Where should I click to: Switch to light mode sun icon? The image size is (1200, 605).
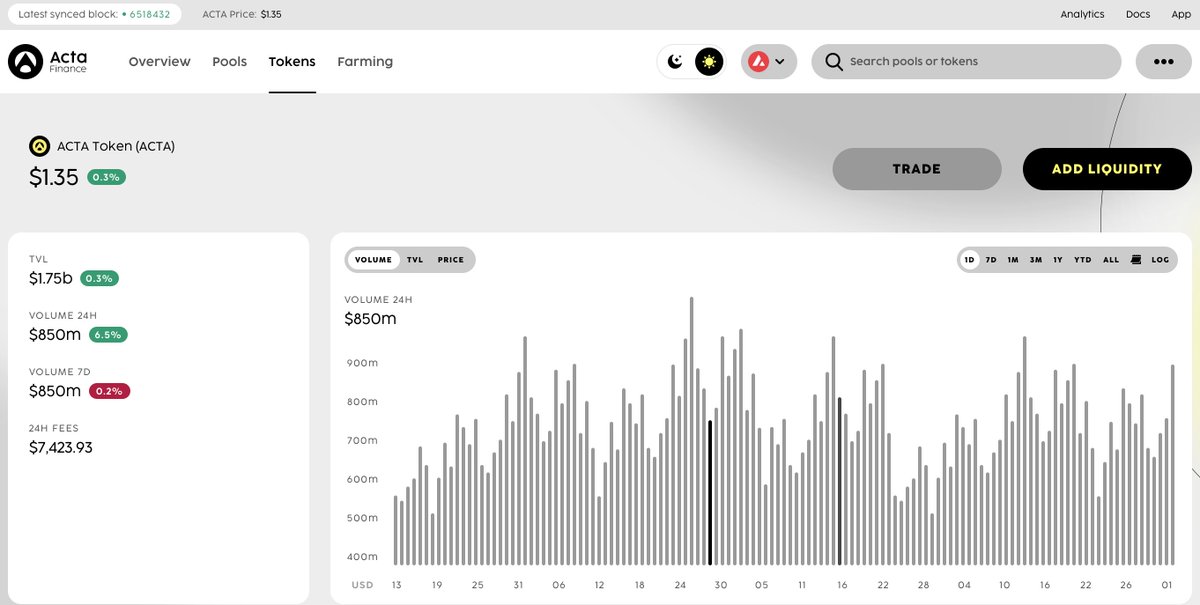click(709, 62)
